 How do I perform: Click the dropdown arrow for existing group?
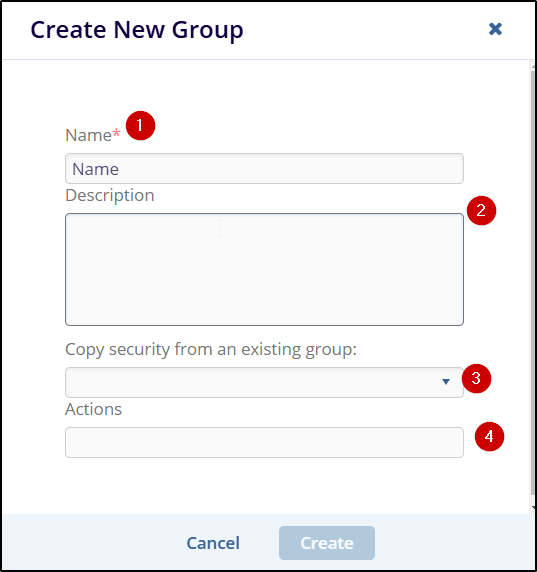[445, 382]
